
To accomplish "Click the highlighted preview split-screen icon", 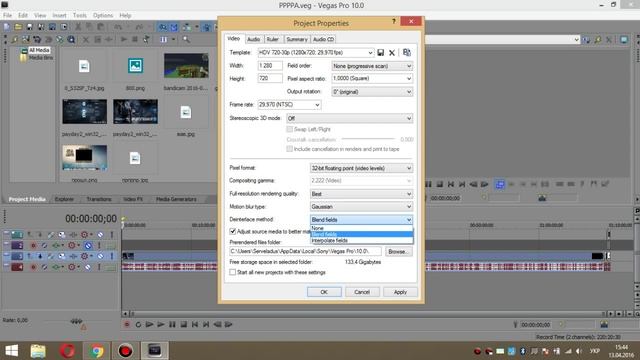I will (500, 184).
